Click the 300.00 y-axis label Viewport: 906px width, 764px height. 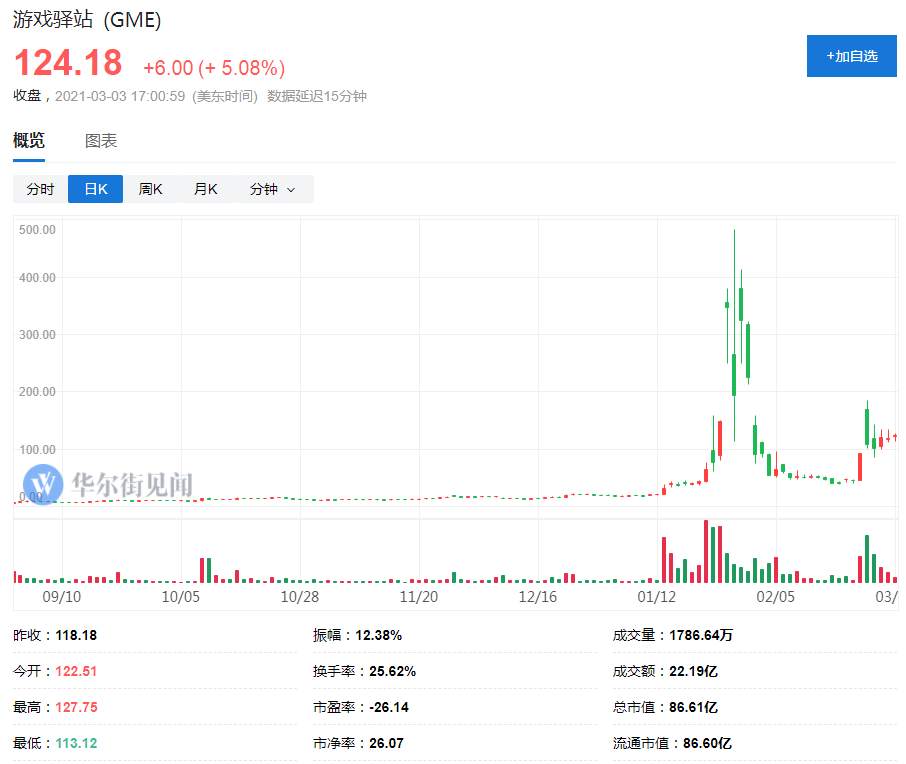pyautogui.click(x=37, y=335)
